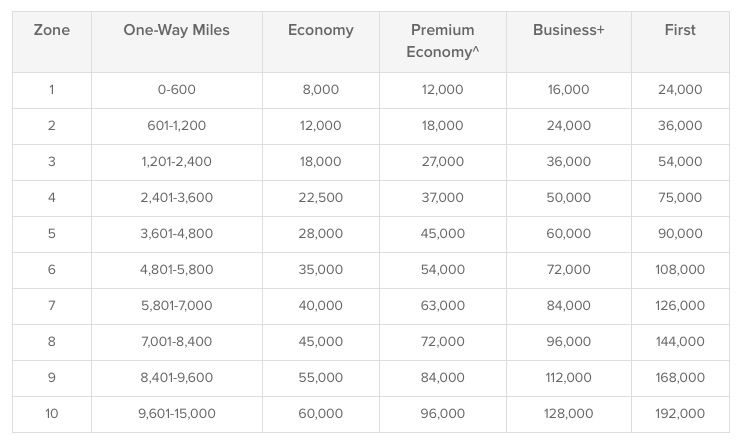Click the Economy column header
Viewport: 737px width, 440px height.
(x=321, y=30)
